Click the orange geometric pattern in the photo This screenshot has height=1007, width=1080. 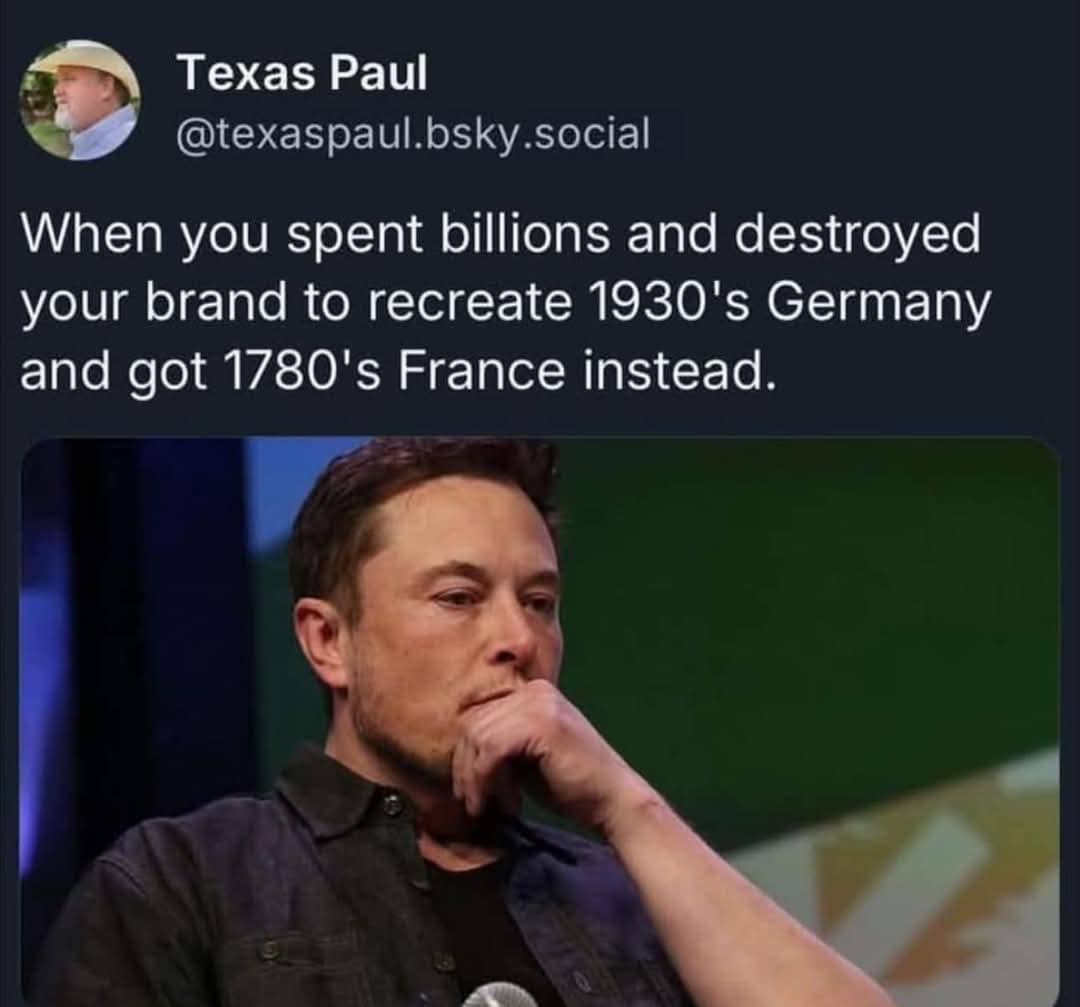coord(951,889)
